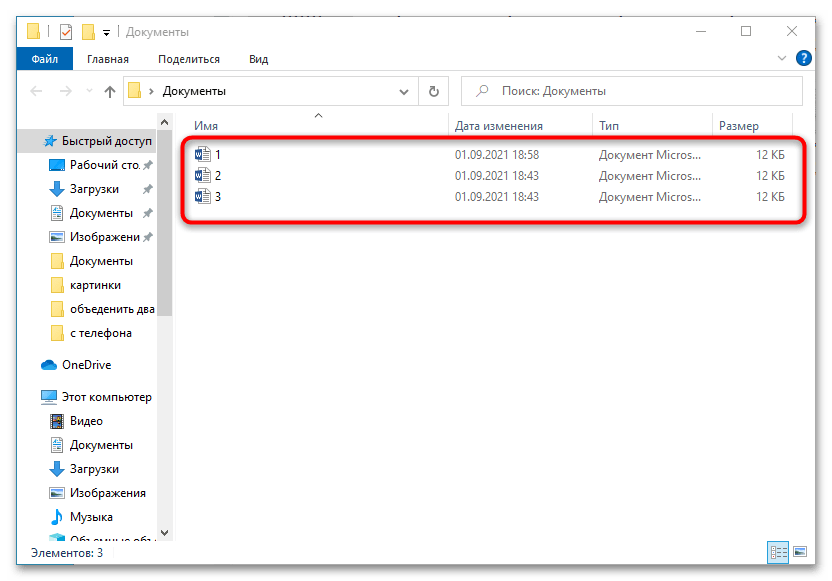Sort by Дата изменения column header
The height and width of the screenshot is (581, 832).
(498, 126)
